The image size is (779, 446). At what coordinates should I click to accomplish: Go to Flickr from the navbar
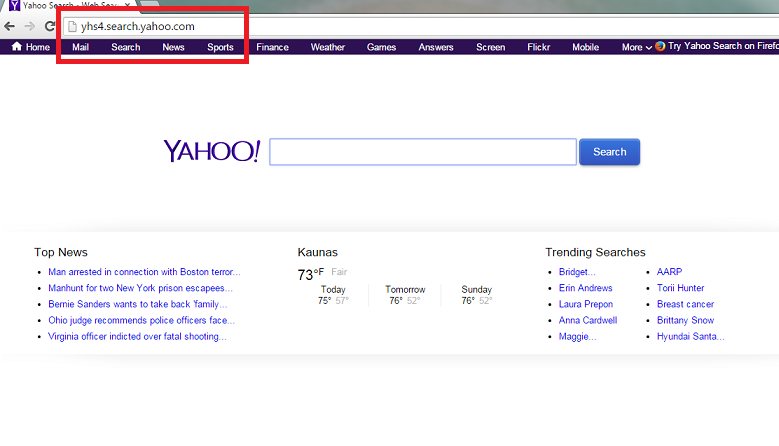(538, 47)
